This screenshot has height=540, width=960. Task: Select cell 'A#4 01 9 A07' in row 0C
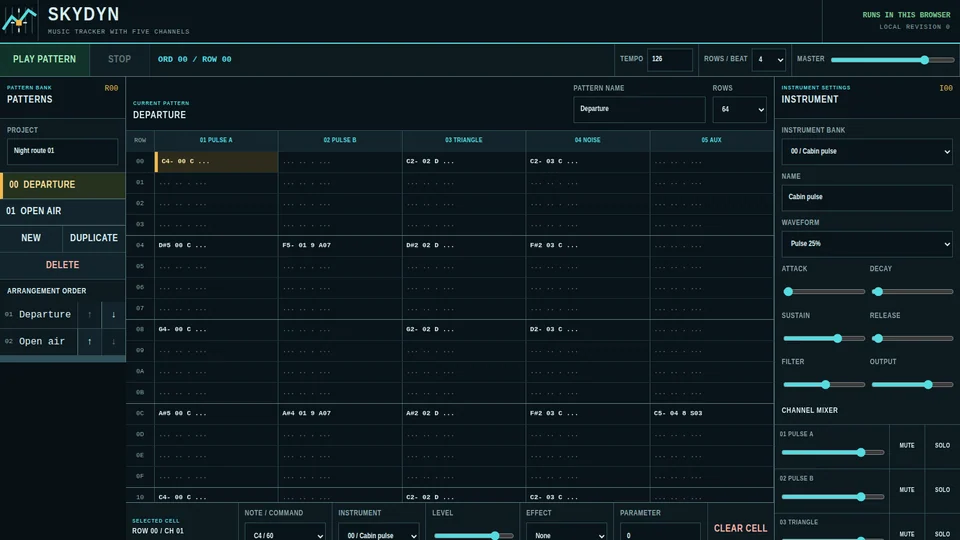pos(340,413)
